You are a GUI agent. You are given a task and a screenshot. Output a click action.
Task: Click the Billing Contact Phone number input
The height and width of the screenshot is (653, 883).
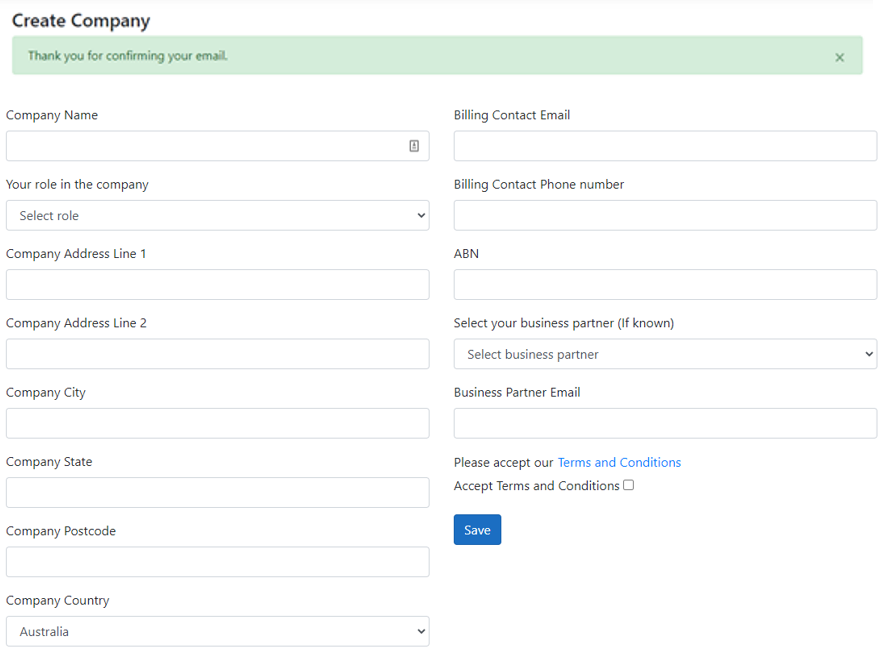pyautogui.click(x=664, y=215)
